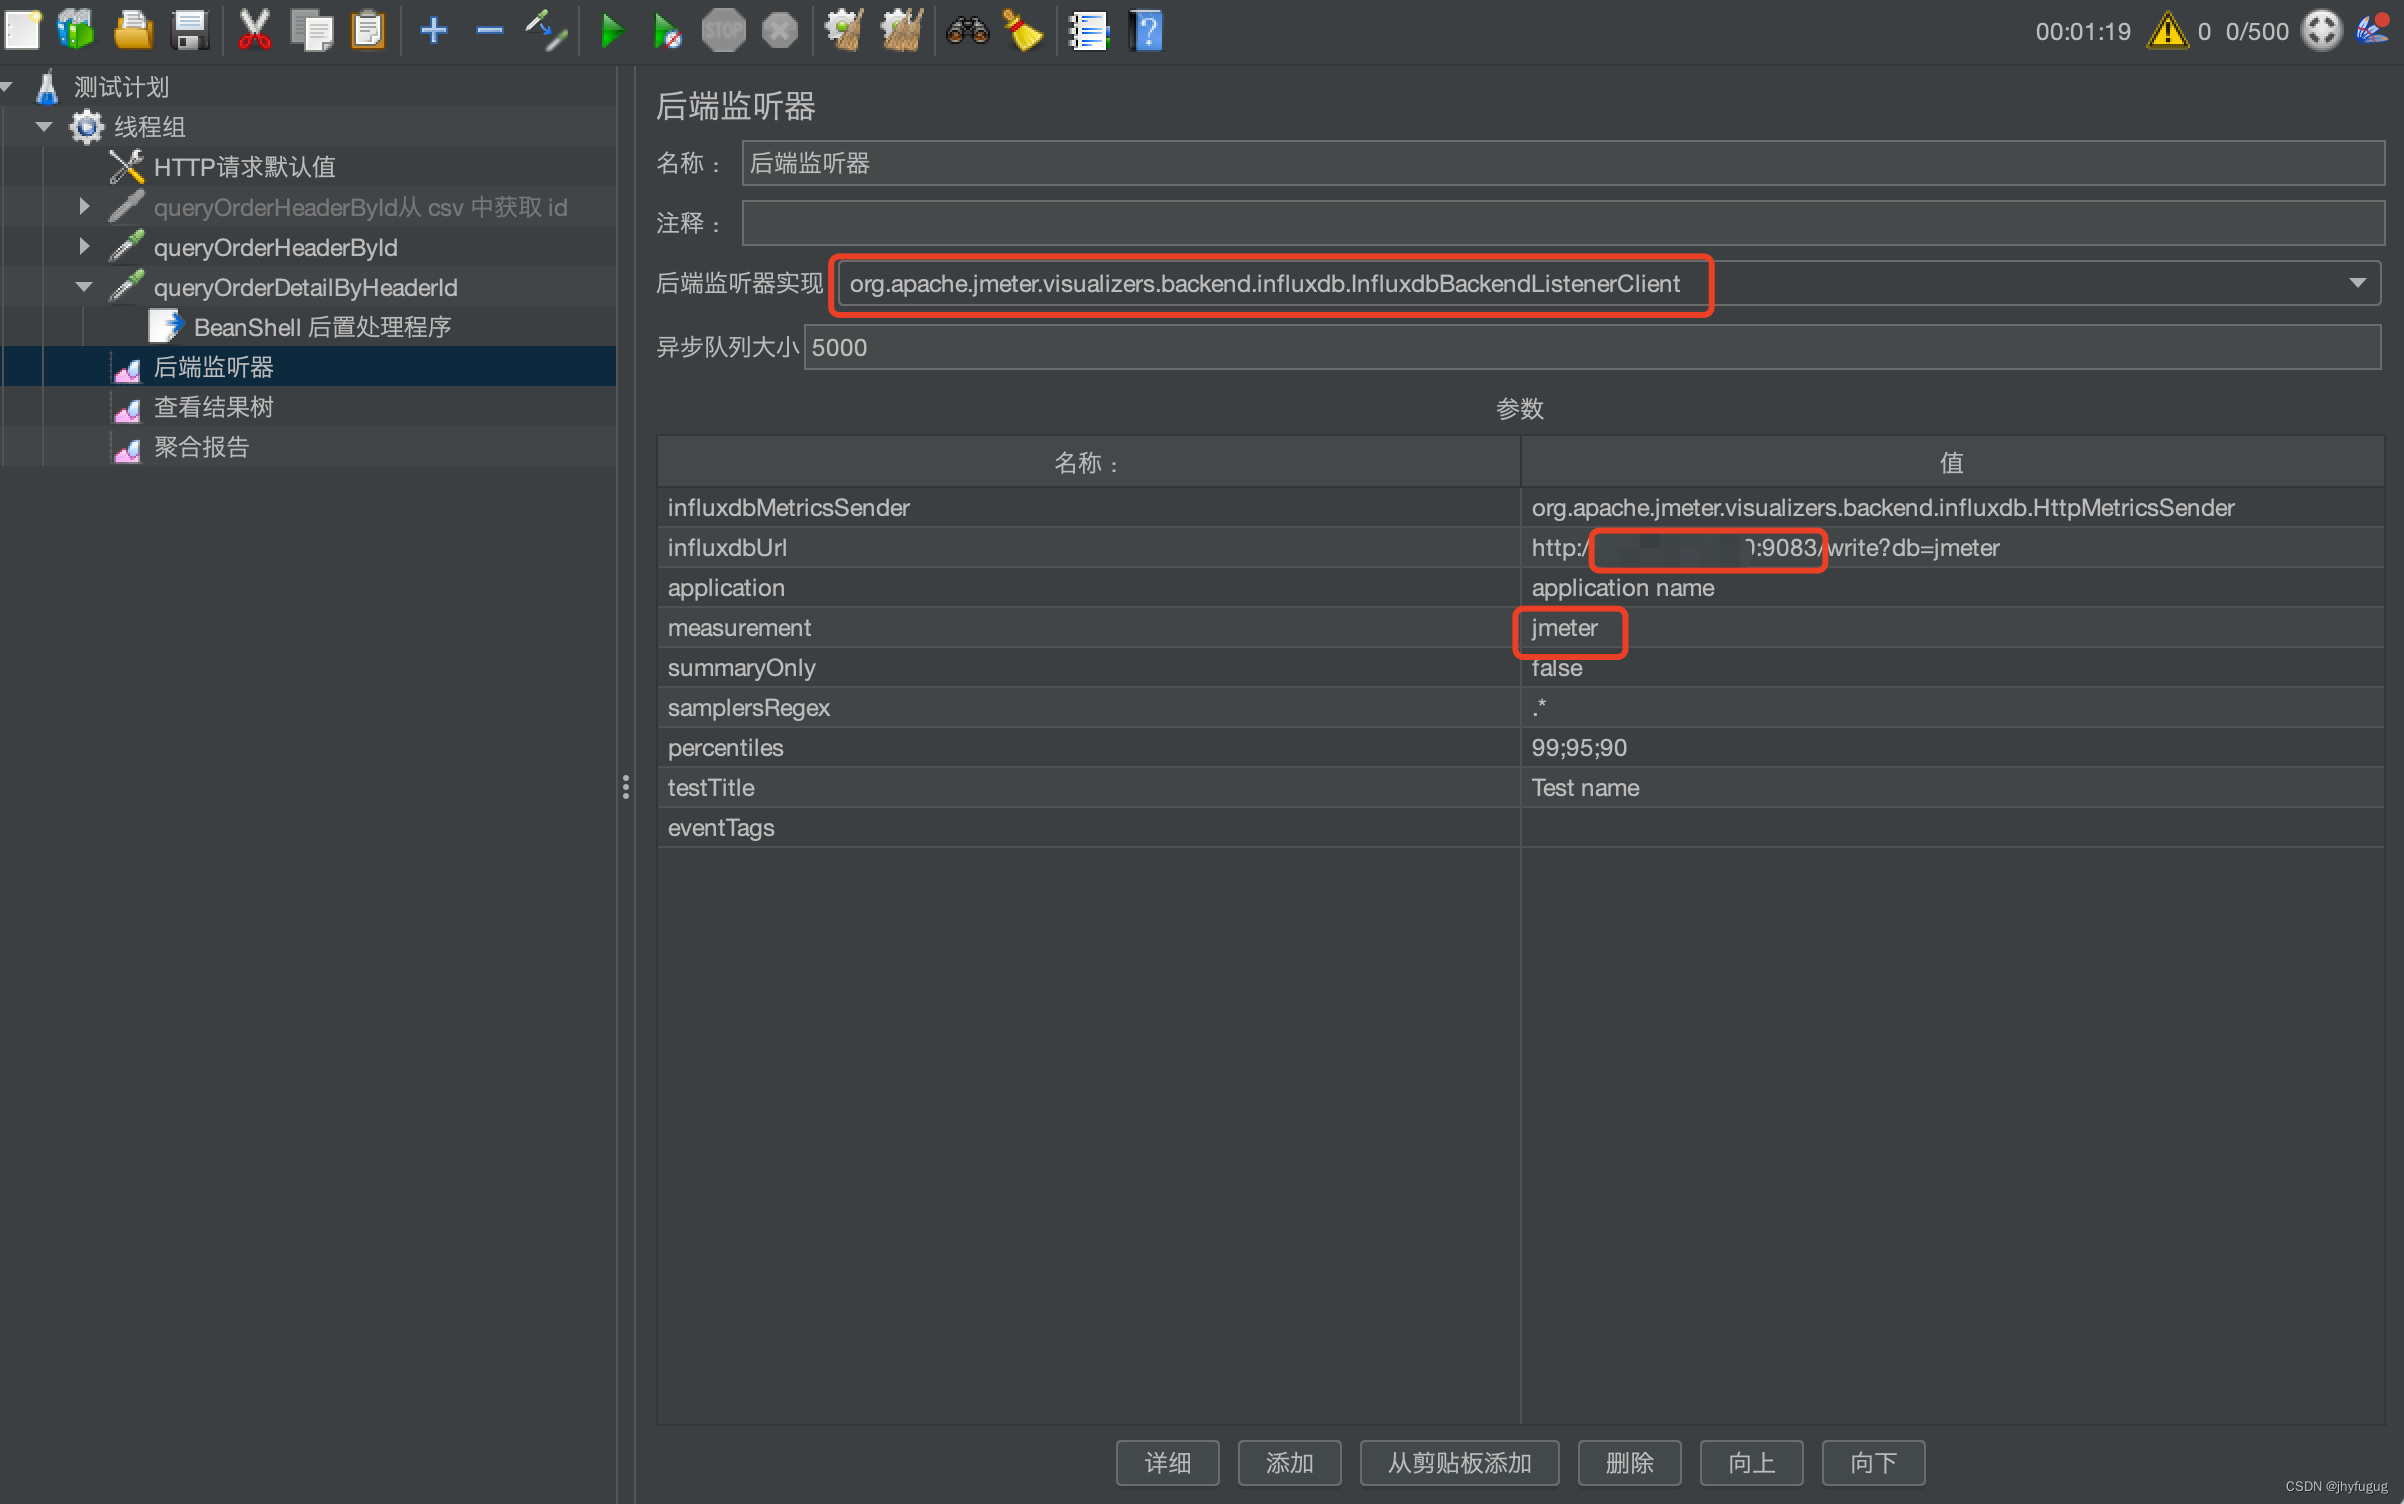The height and width of the screenshot is (1504, 2404).
Task: Cut the selected element
Action: pos(255,30)
